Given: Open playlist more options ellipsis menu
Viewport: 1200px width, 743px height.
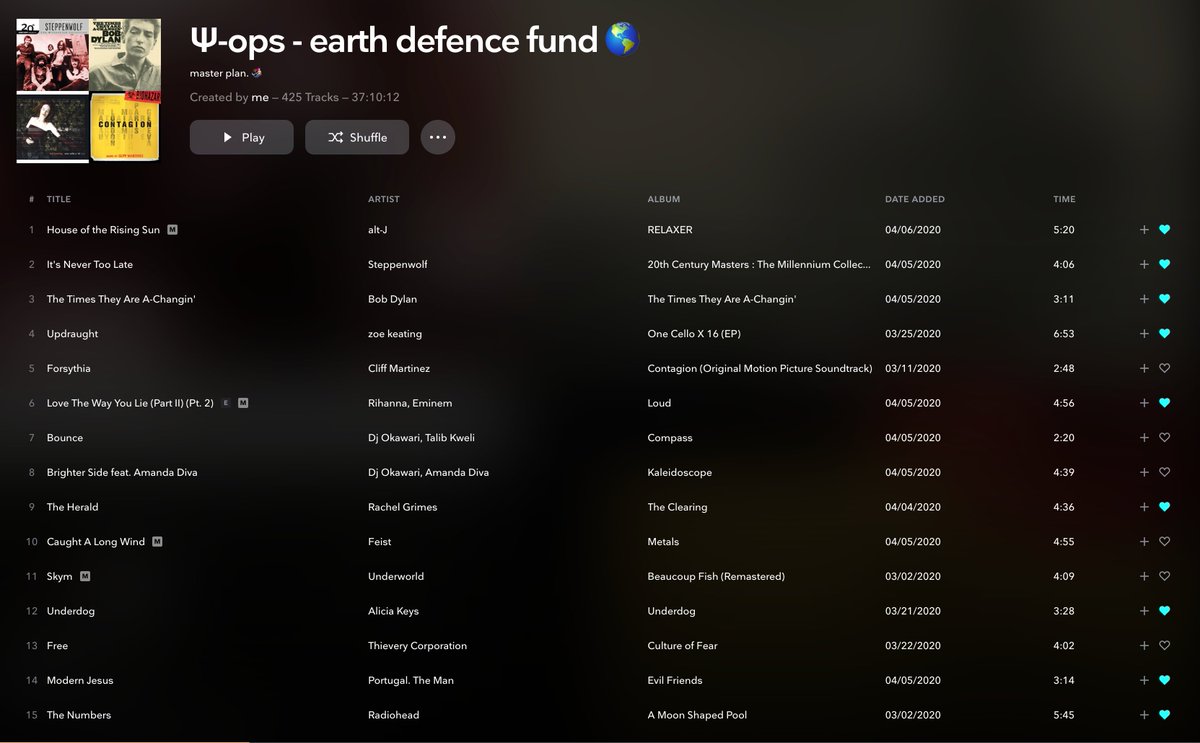Looking at the screenshot, I should point(438,137).
